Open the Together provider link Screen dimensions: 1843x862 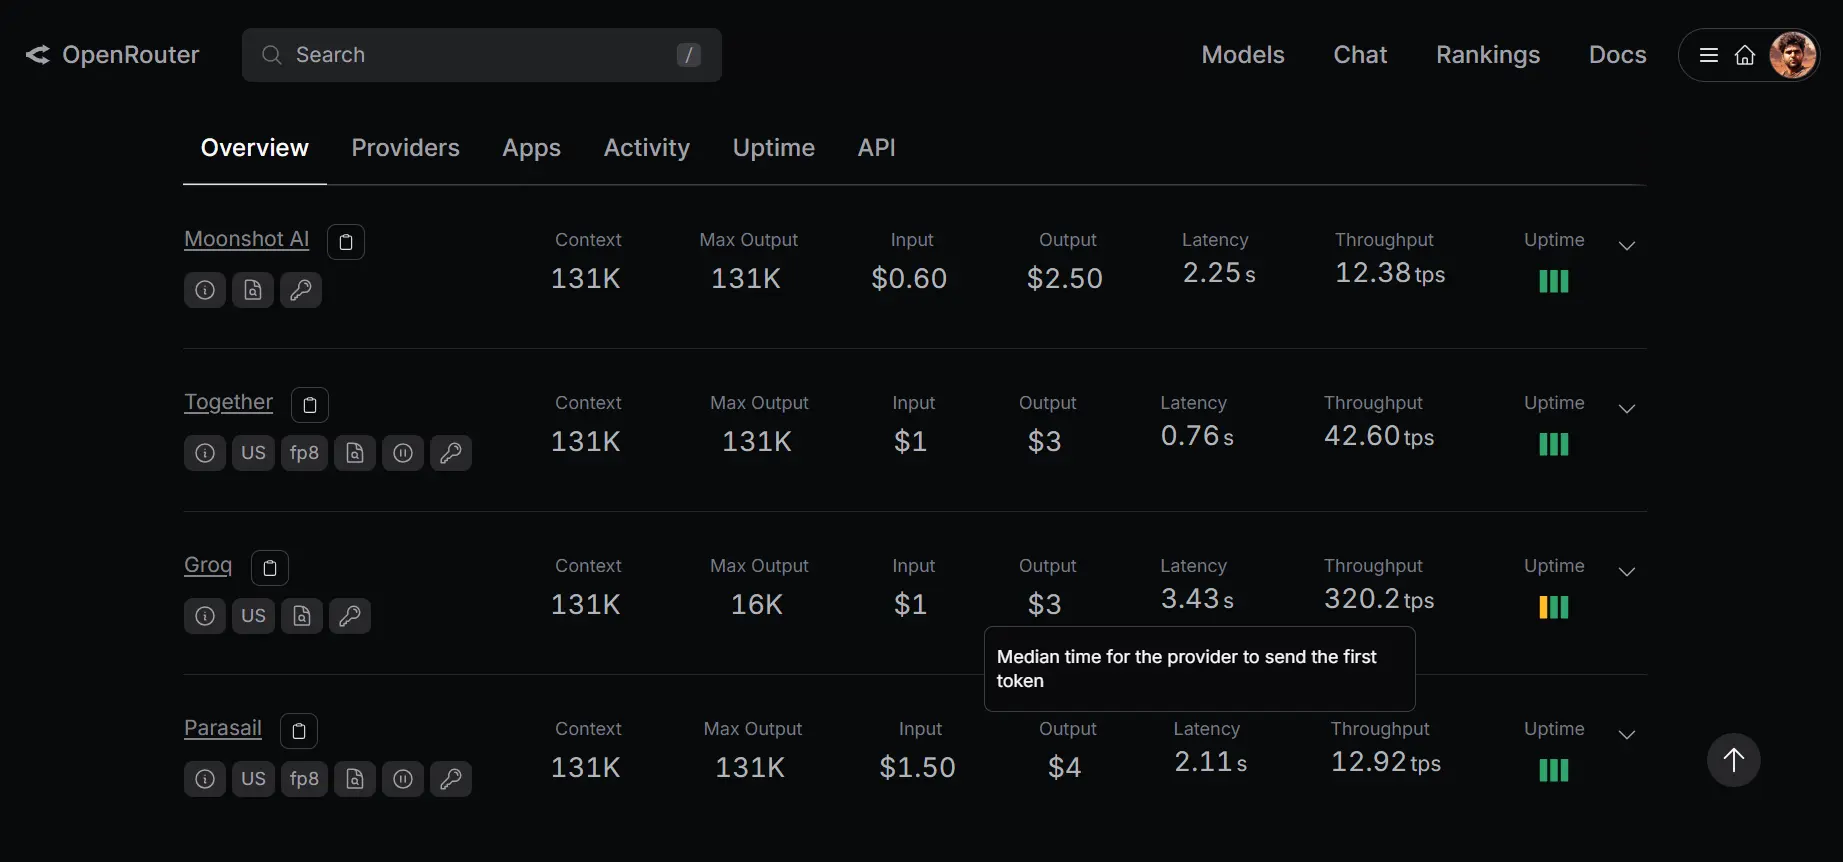[228, 402]
